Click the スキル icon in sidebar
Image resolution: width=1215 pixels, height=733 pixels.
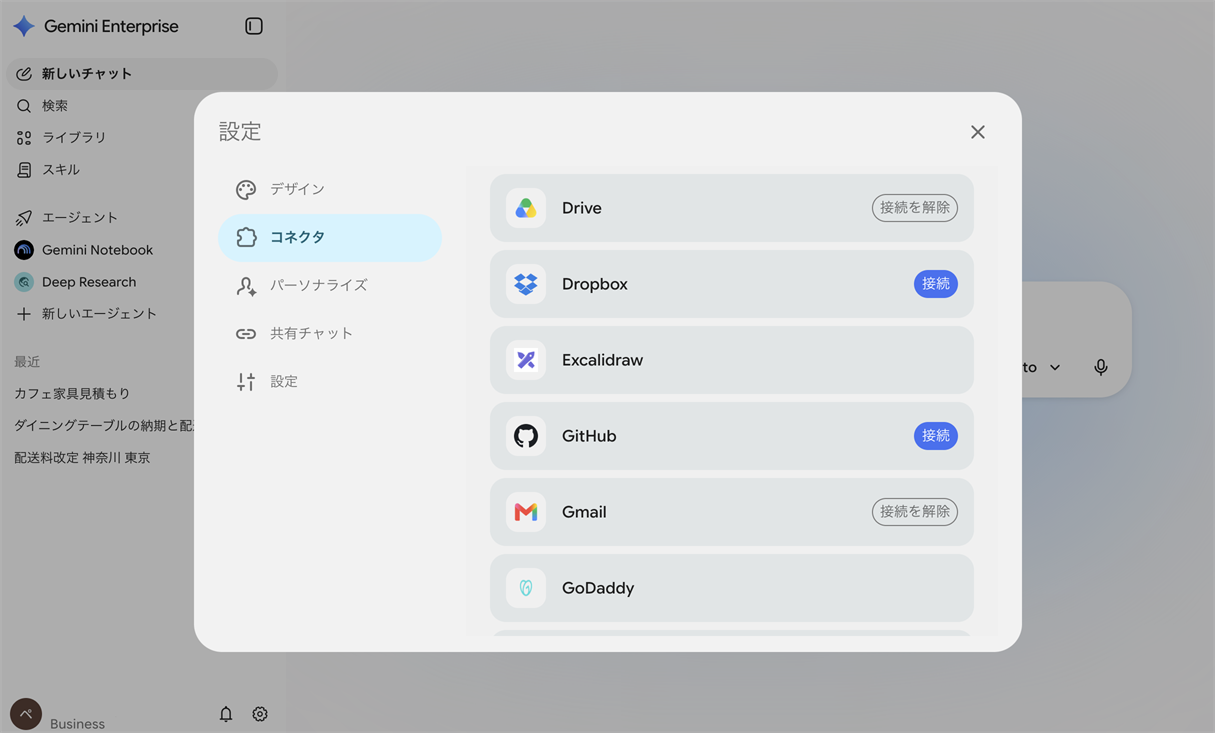pos(24,170)
